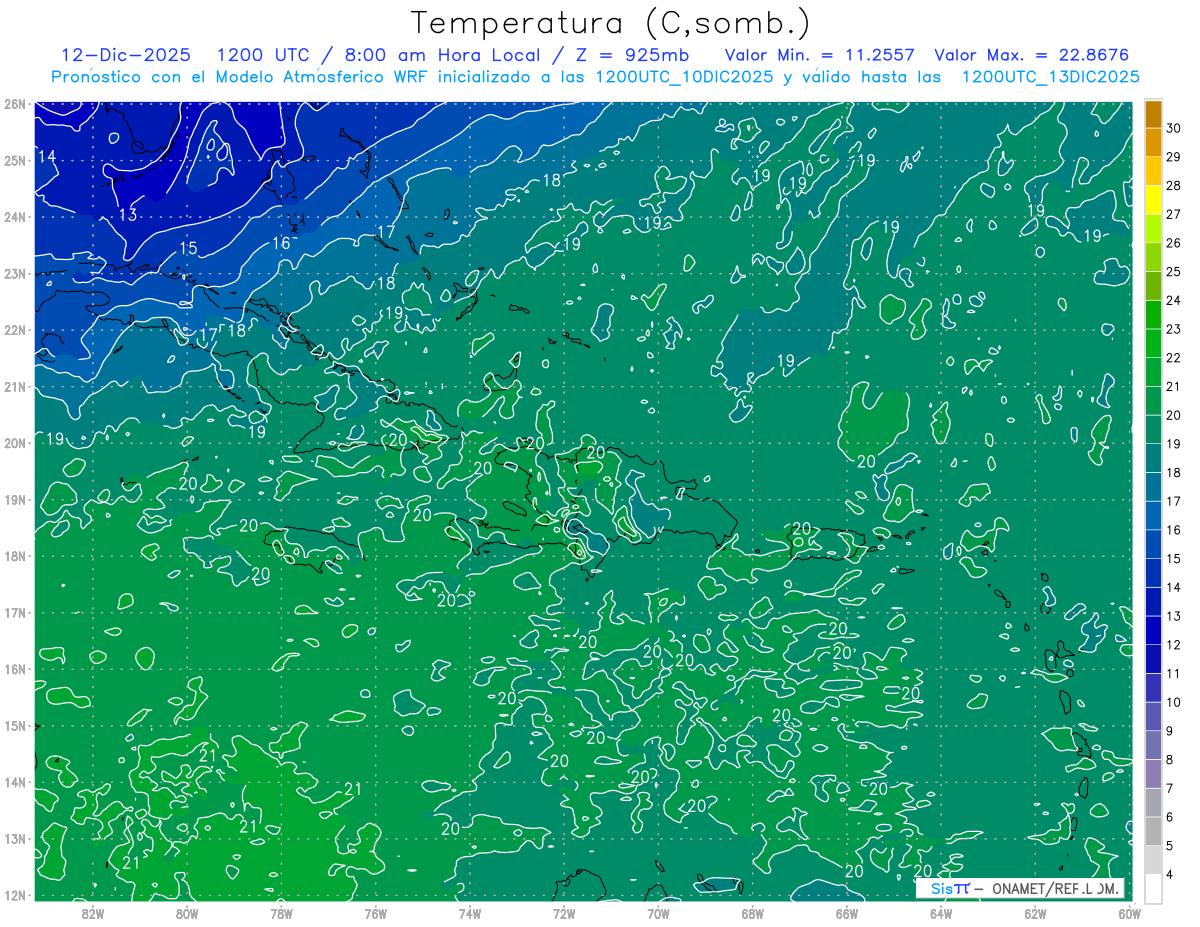Click the longitude axis label "74W"
Image resolution: width=1200 pixels, height=927 pixels.
469,912
